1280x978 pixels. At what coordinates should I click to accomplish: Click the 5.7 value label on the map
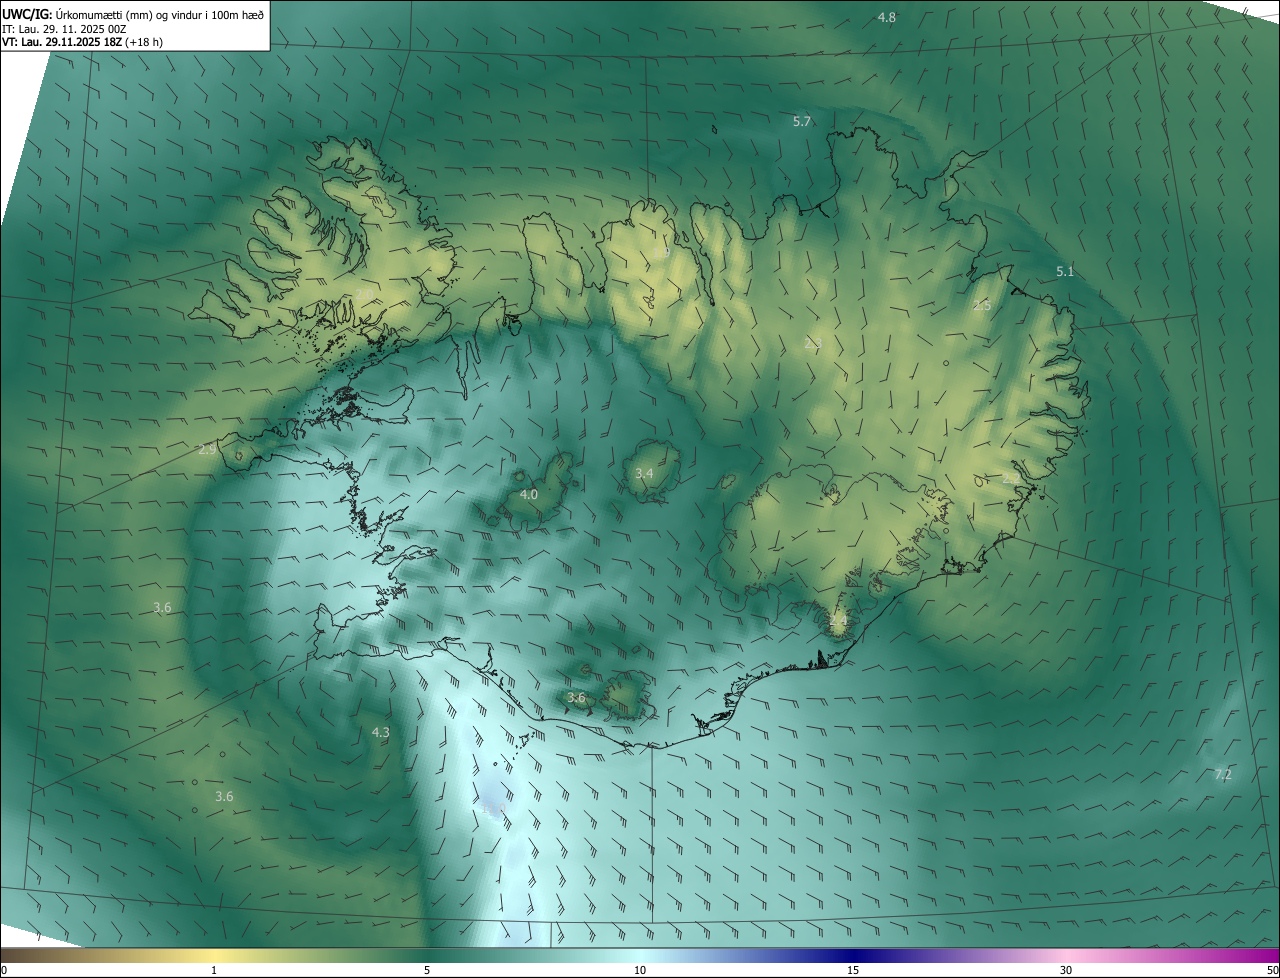click(x=801, y=121)
